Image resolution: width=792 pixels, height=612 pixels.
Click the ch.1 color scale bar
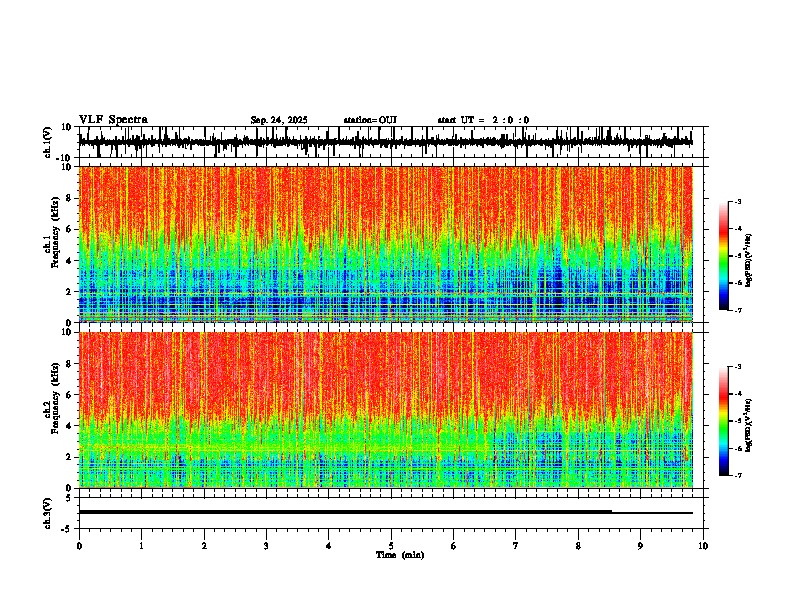(x=724, y=256)
